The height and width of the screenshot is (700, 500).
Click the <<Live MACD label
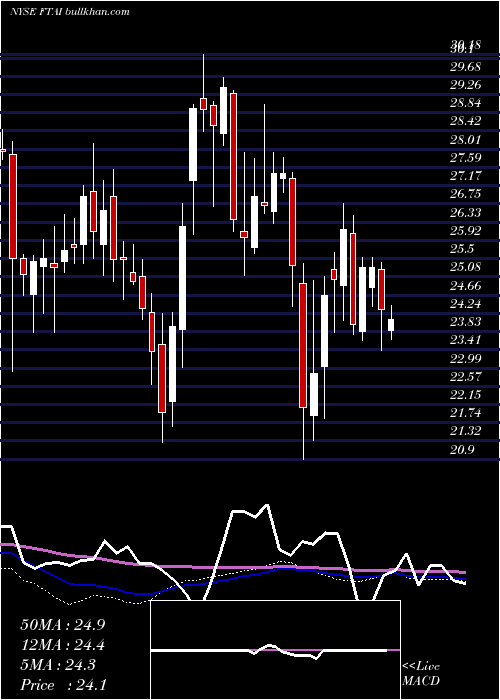click(x=421, y=673)
